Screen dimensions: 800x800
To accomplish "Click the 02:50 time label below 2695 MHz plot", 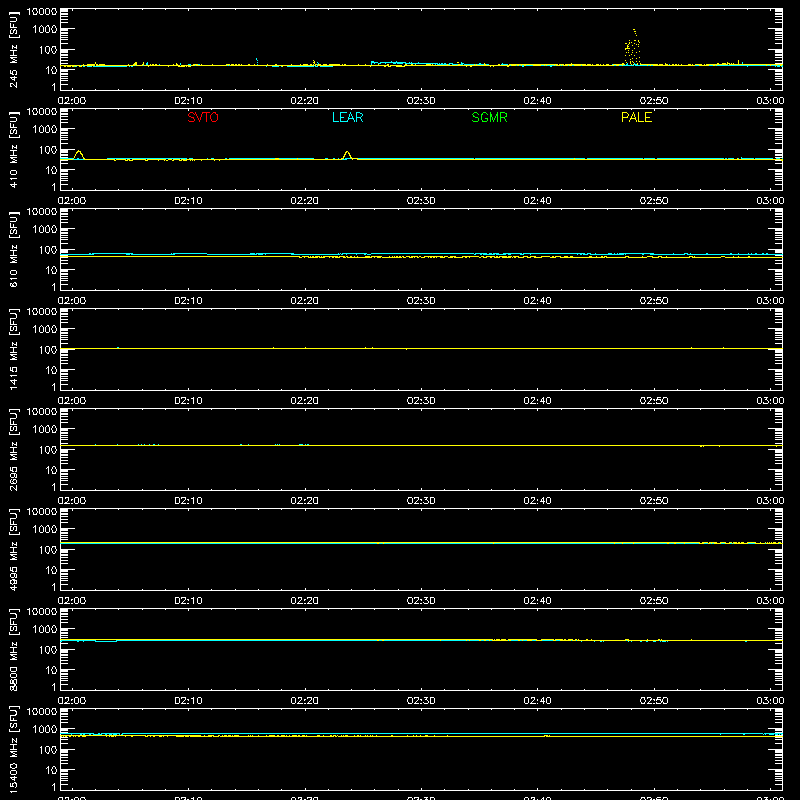I will (x=654, y=501).
